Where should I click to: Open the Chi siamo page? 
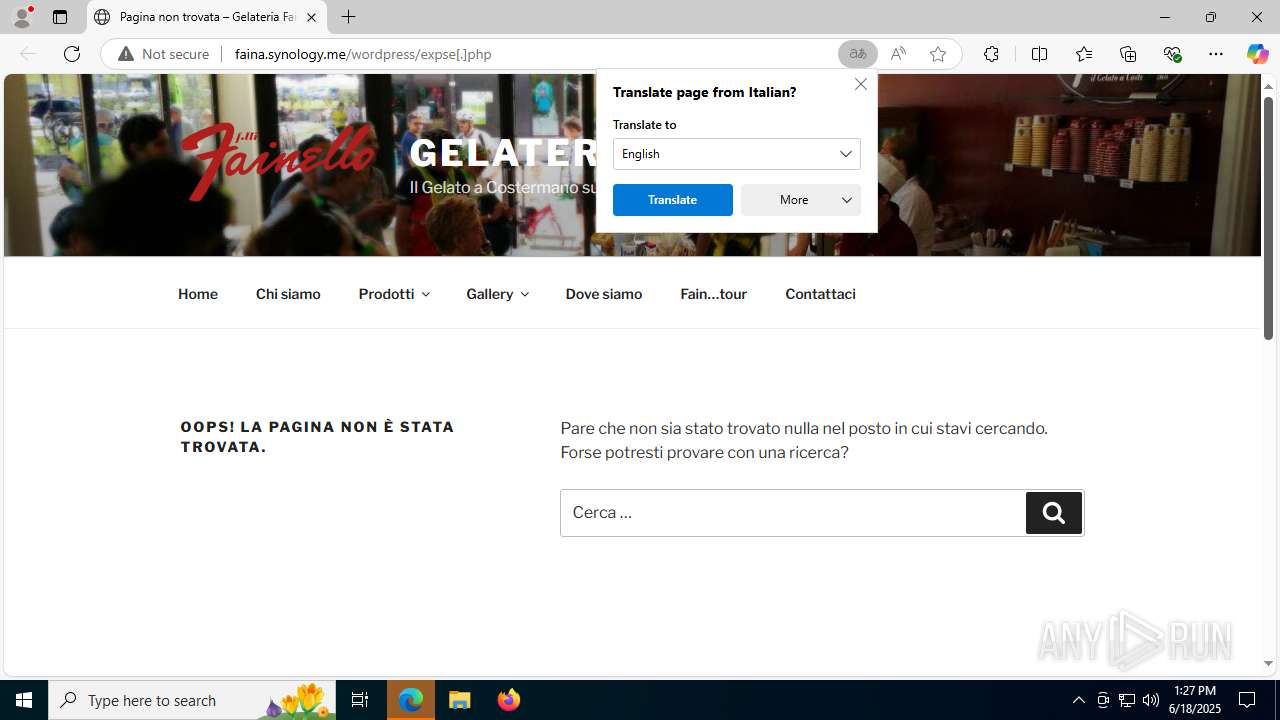(288, 294)
